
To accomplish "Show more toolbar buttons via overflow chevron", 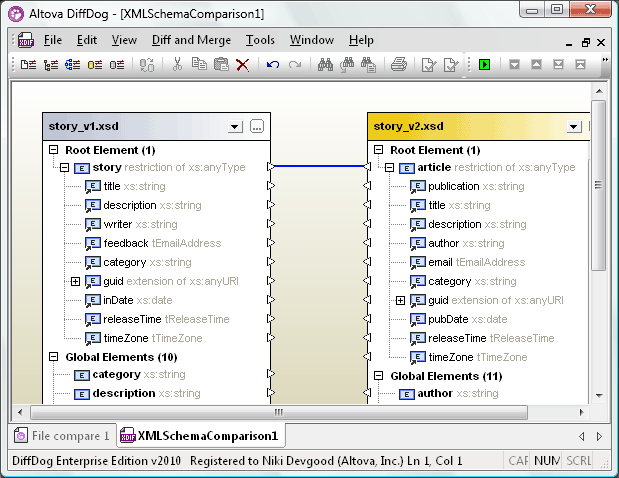I will [x=605, y=60].
